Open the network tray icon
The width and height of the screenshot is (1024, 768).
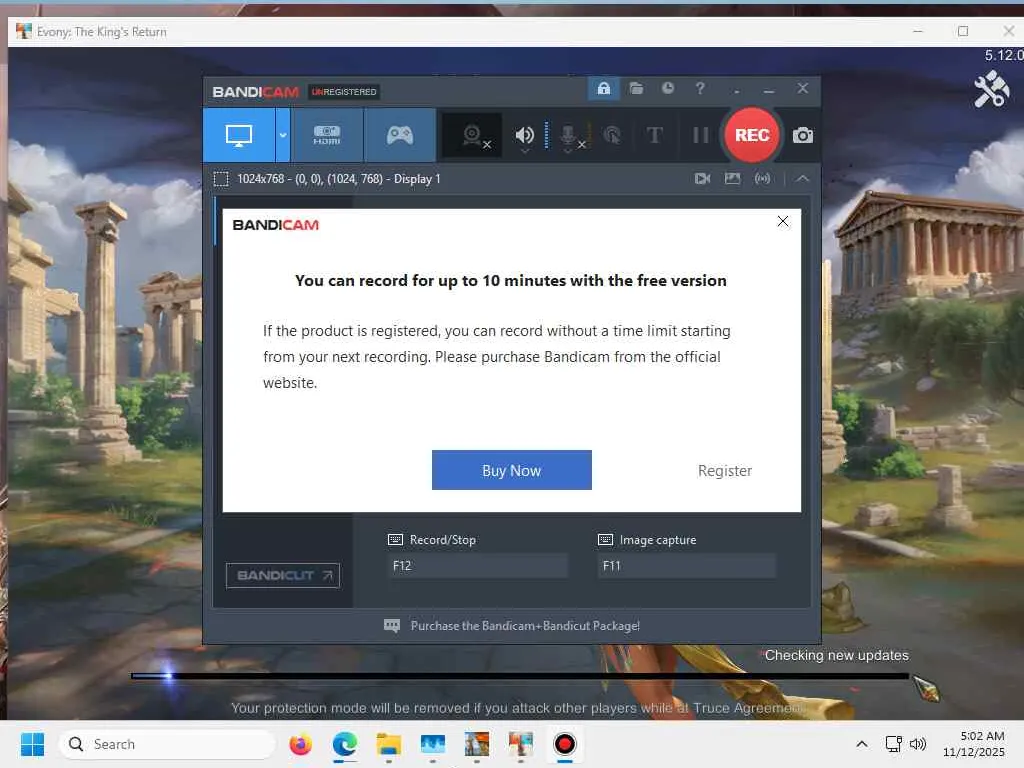coord(893,744)
